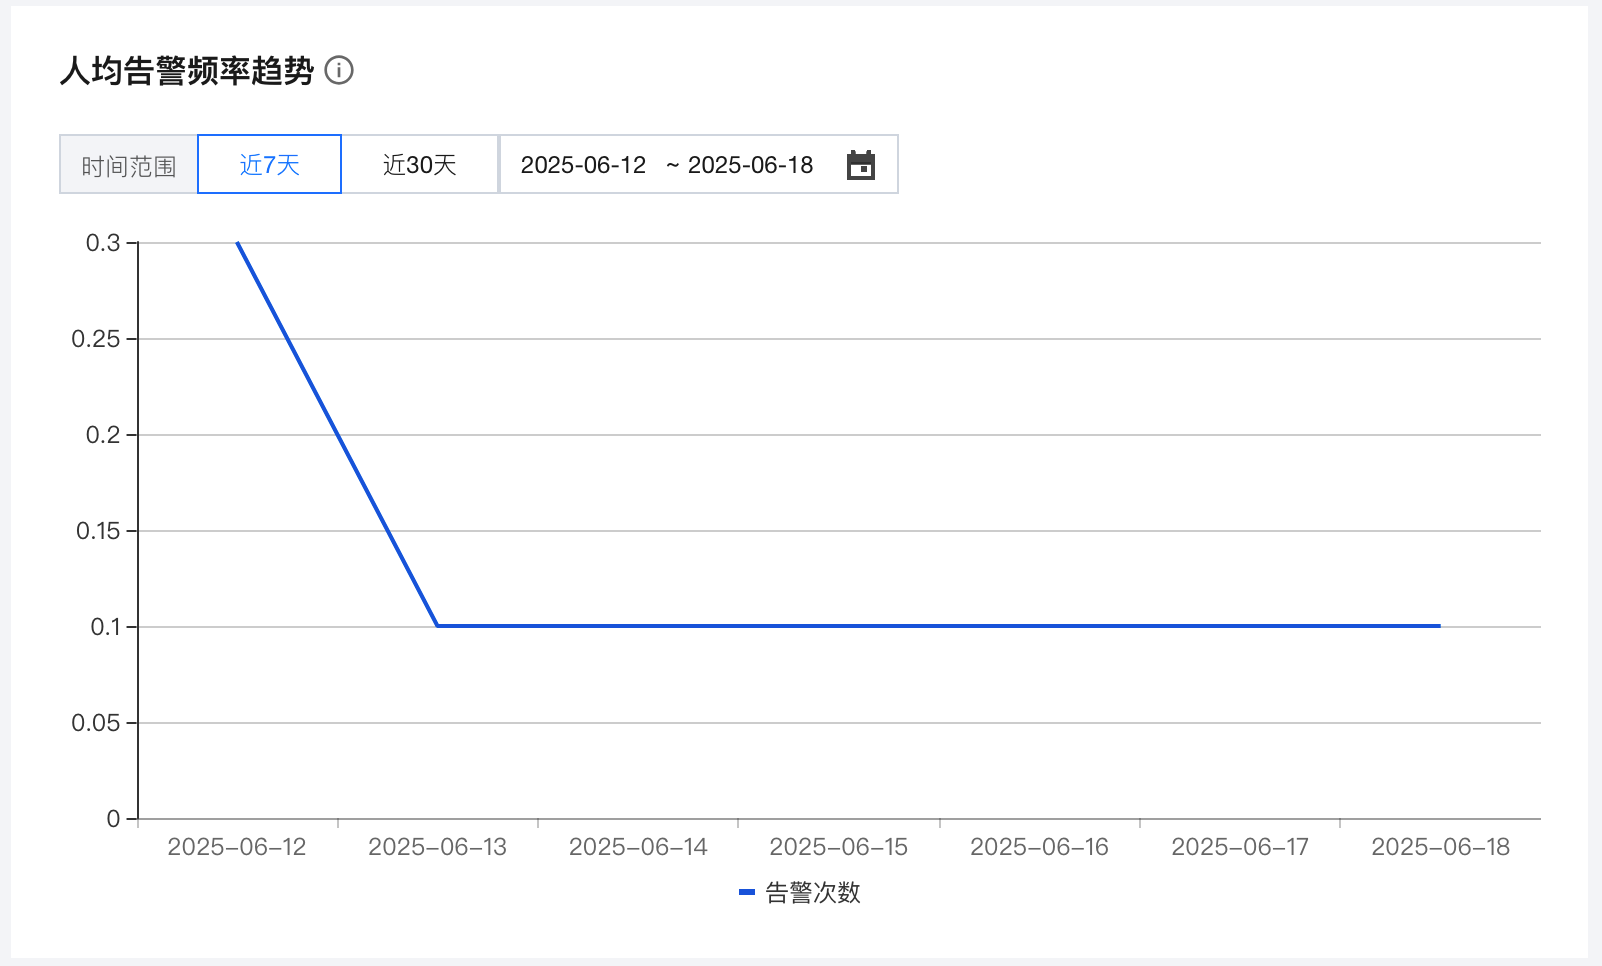1602x966 pixels.
Task: Click the line endpoint above 2025-06-18
Action: pos(1440,626)
